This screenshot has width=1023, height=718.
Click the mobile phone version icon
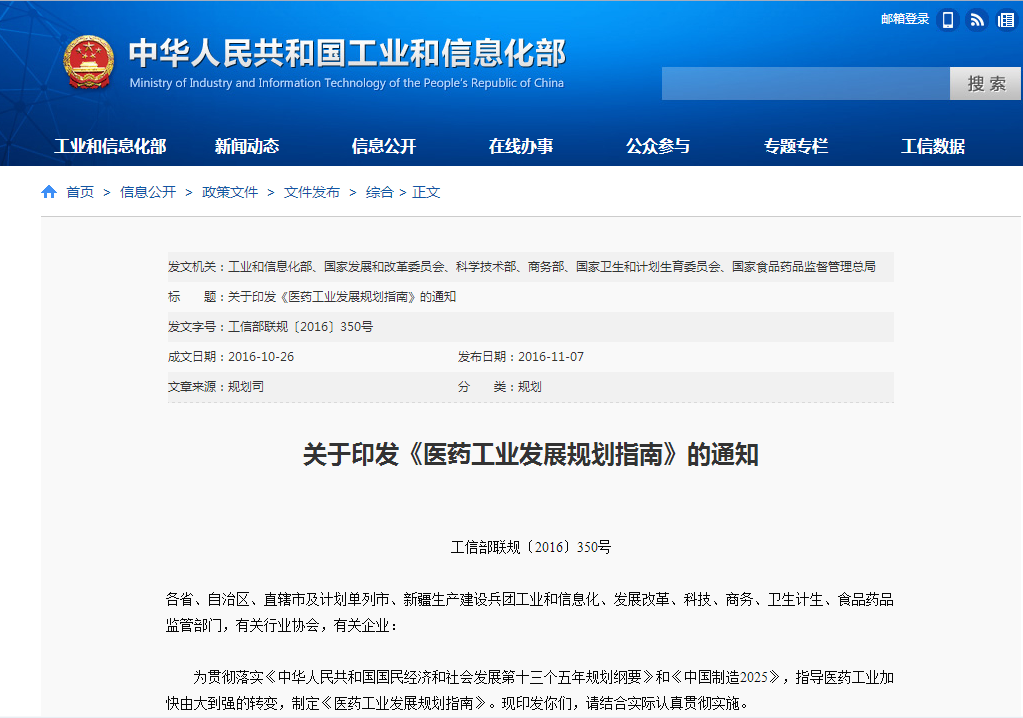[x=948, y=20]
